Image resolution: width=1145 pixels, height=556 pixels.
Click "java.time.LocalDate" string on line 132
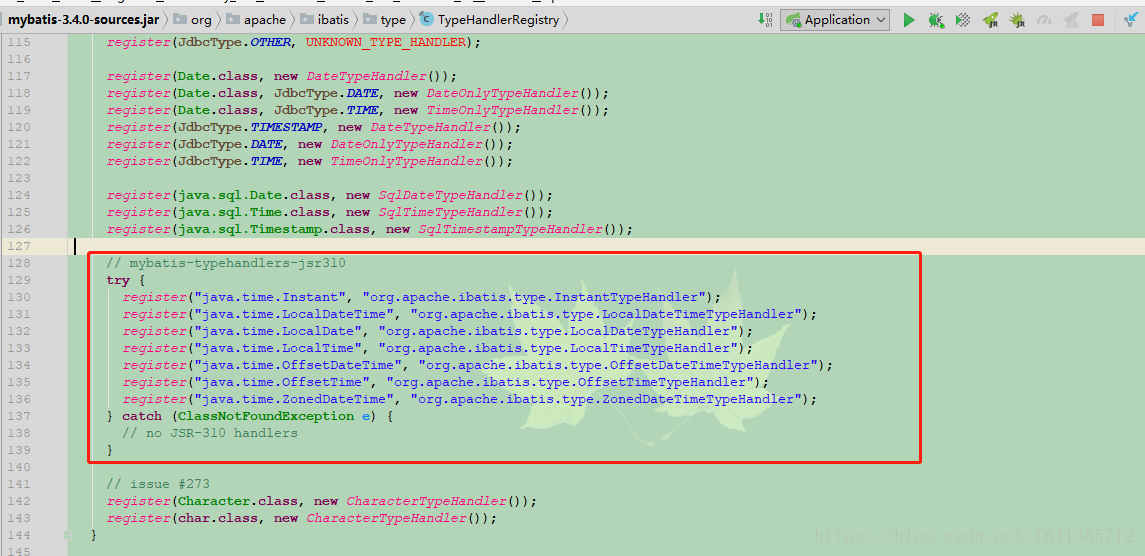279,331
